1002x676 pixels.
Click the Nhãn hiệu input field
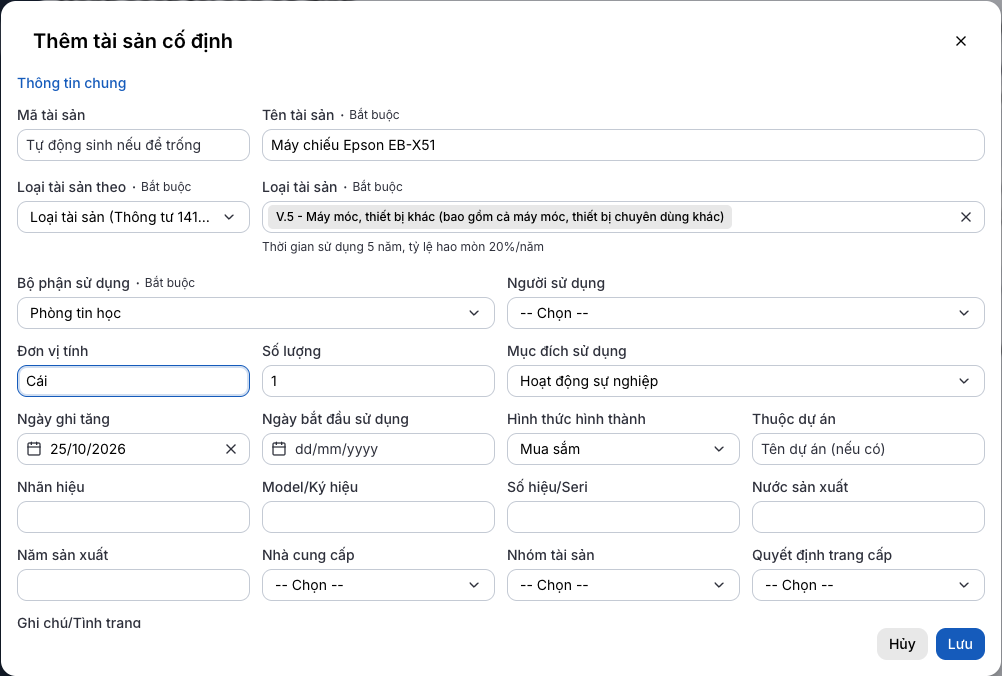coord(133,517)
